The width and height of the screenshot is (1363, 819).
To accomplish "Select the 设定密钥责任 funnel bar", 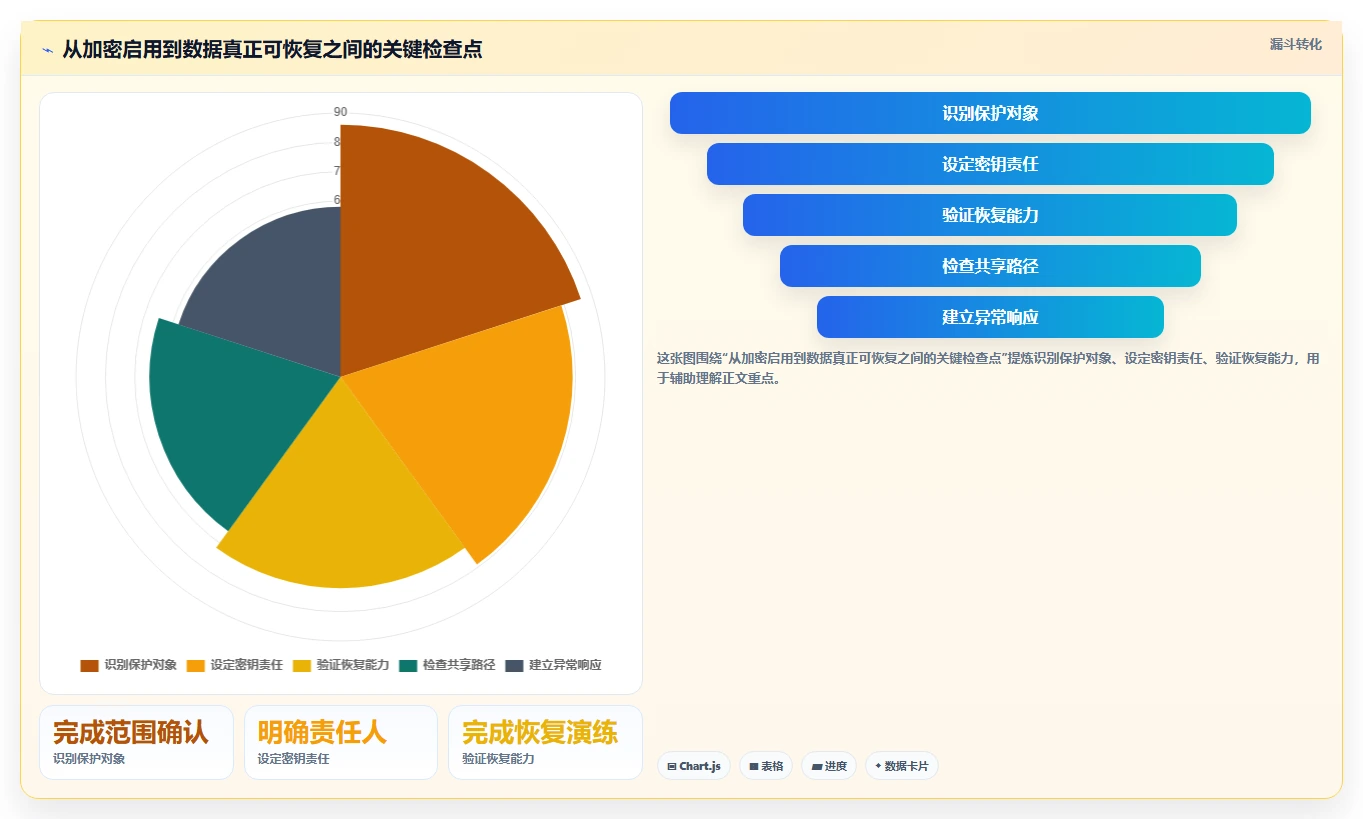I will click(990, 164).
